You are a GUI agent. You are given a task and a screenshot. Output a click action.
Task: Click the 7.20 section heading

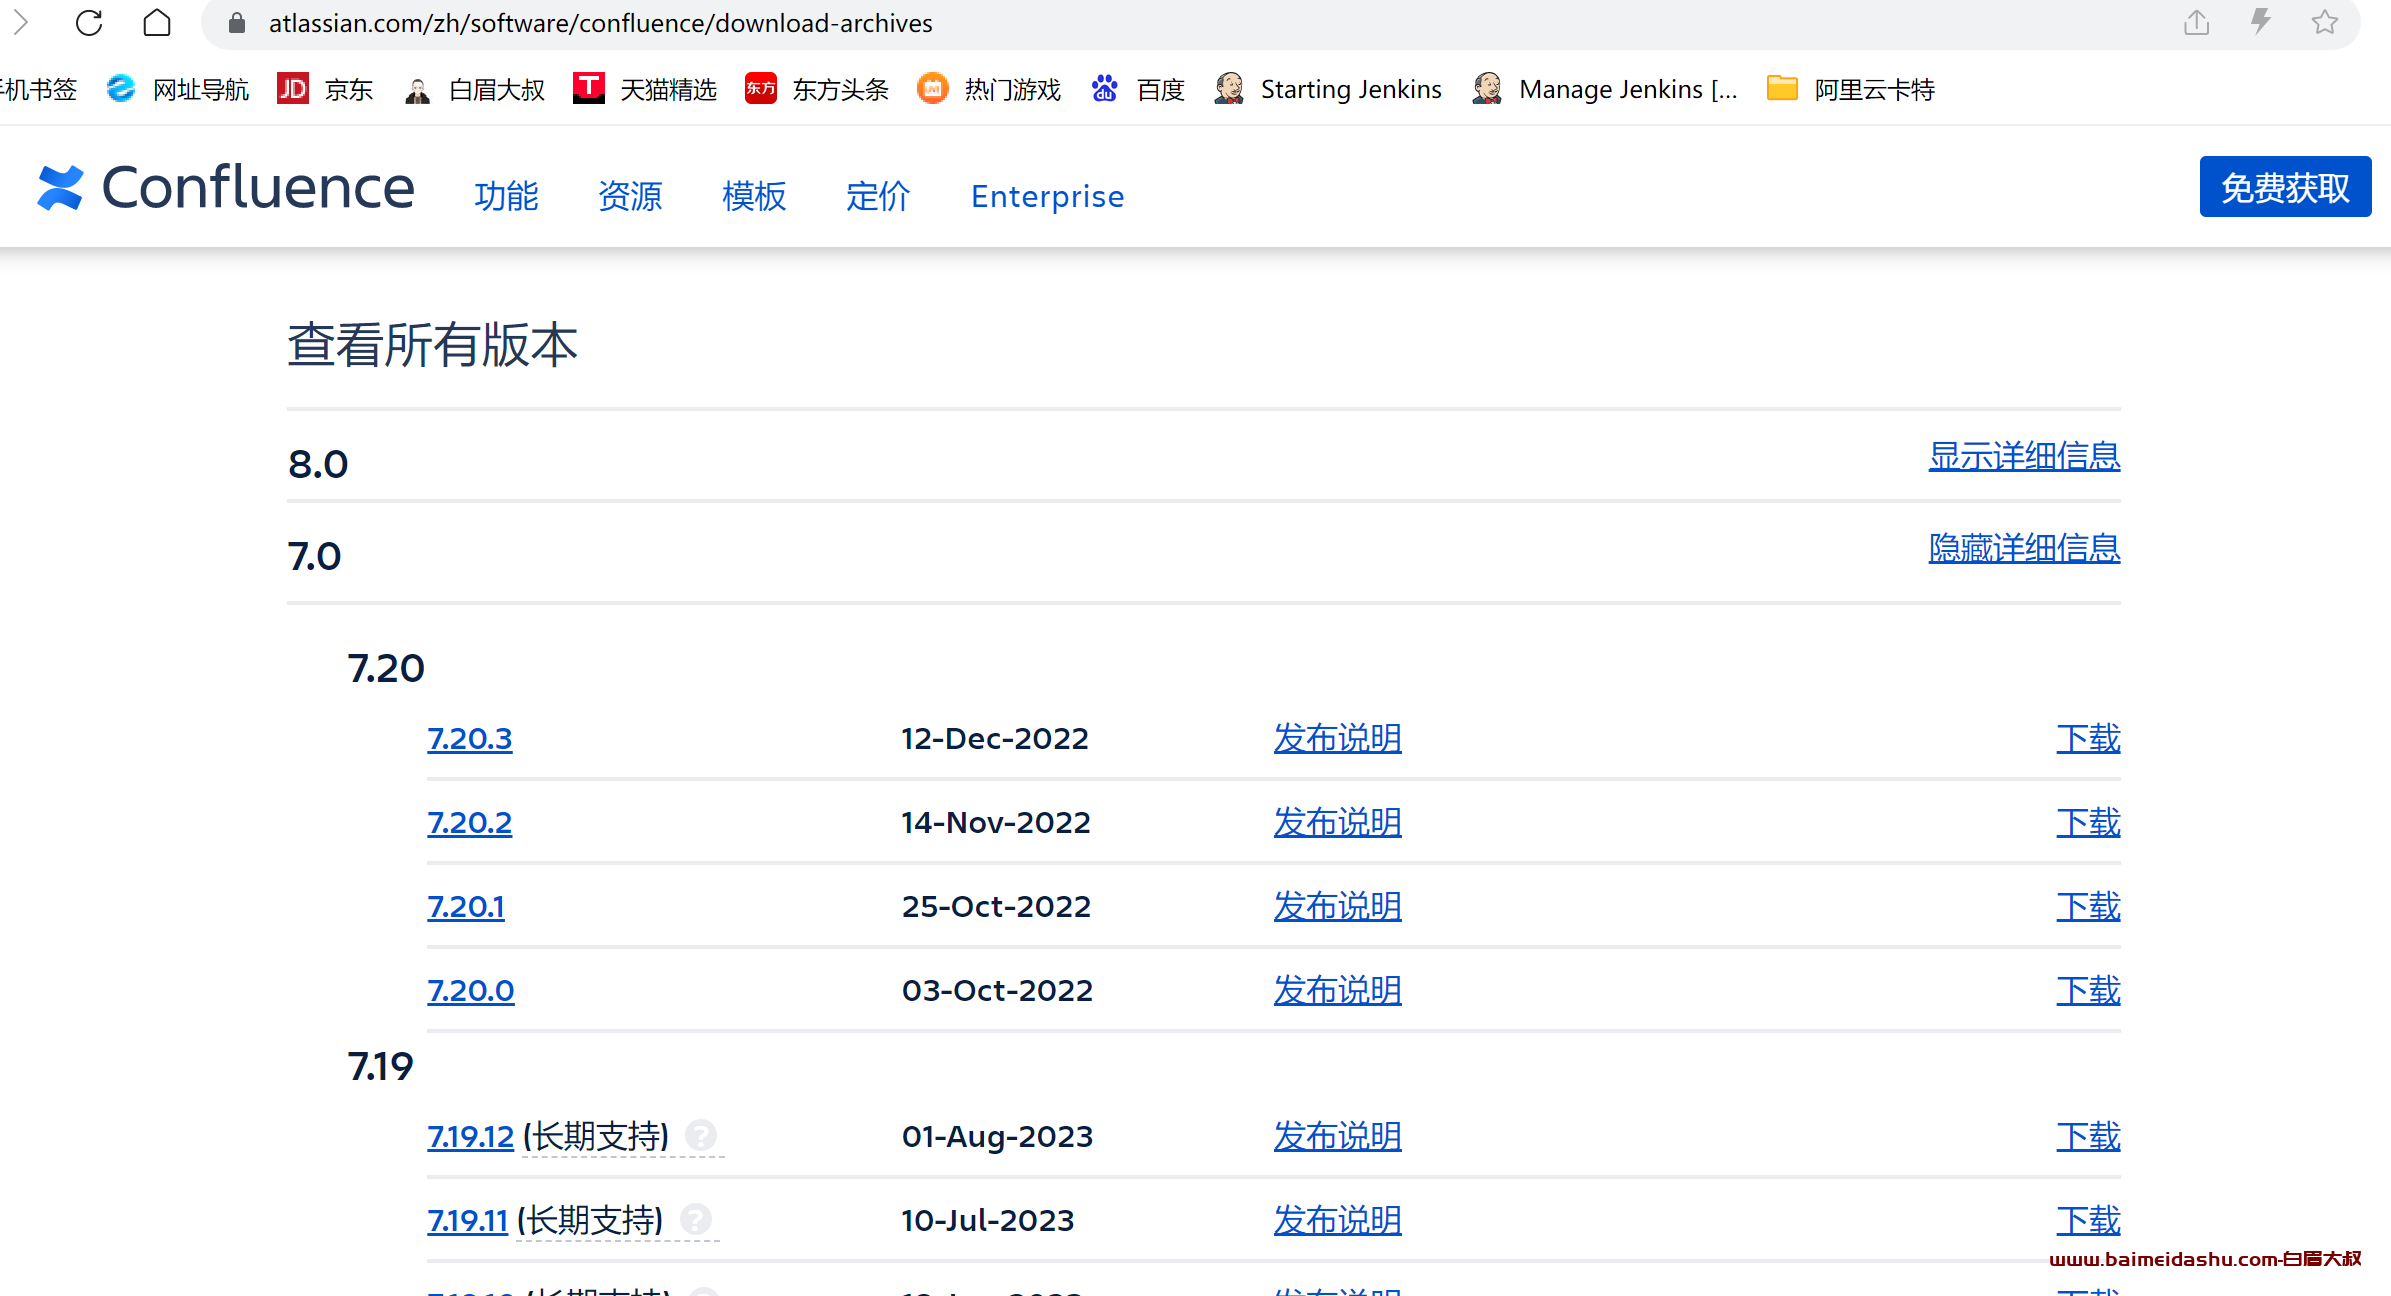point(386,668)
